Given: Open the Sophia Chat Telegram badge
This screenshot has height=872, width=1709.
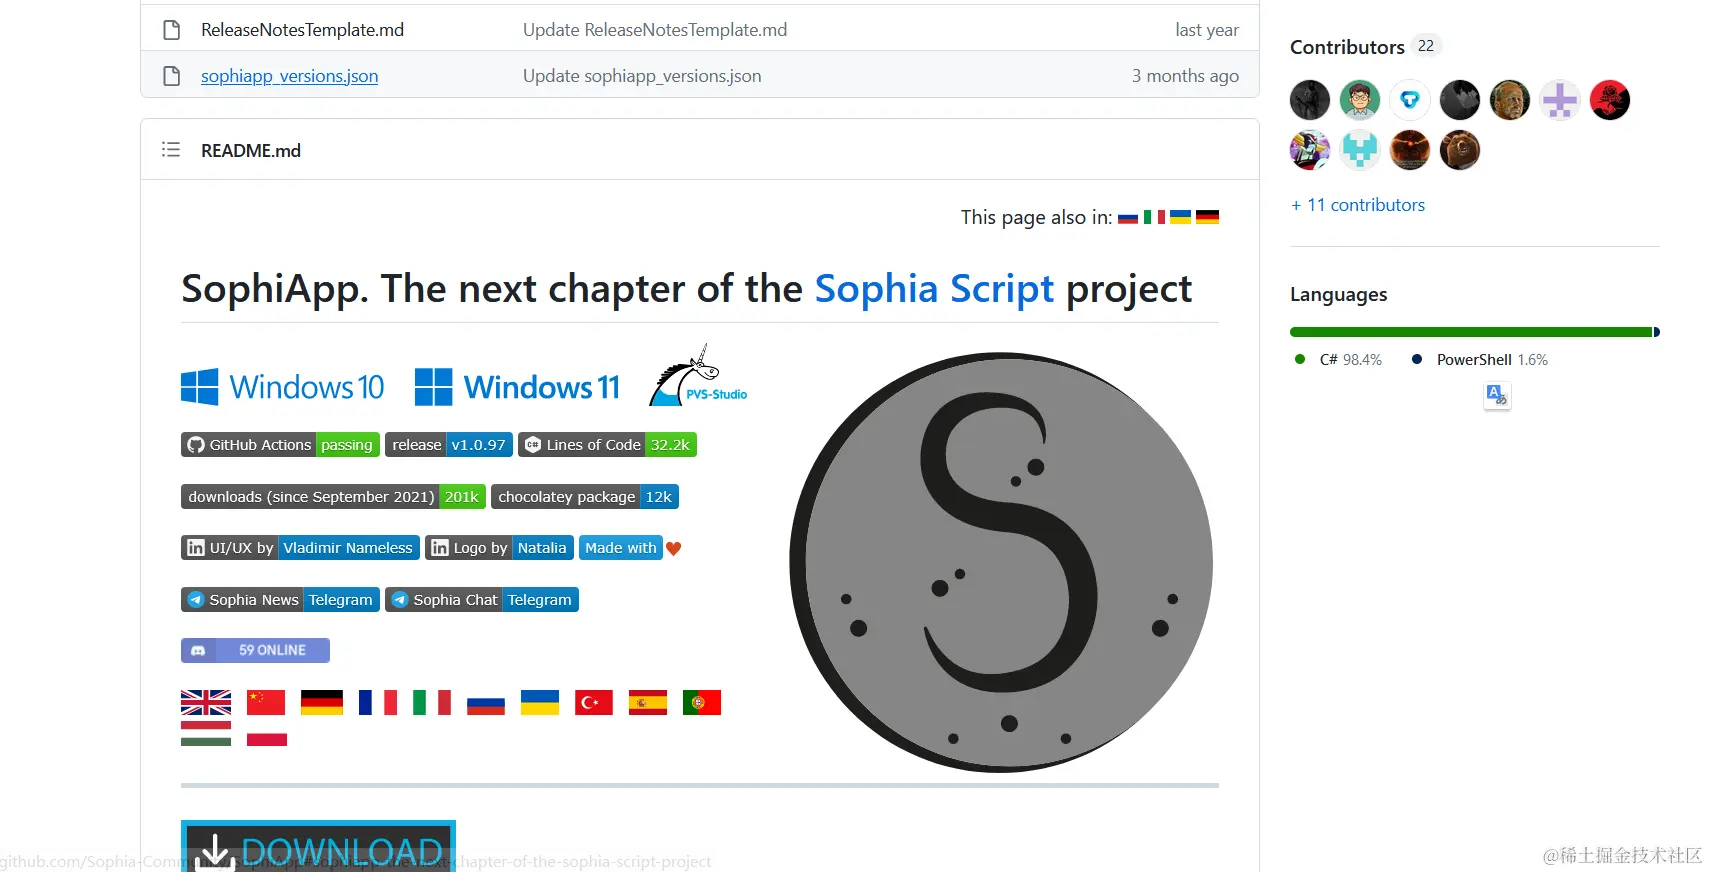Looking at the screenshot, I should coord(482,600).
